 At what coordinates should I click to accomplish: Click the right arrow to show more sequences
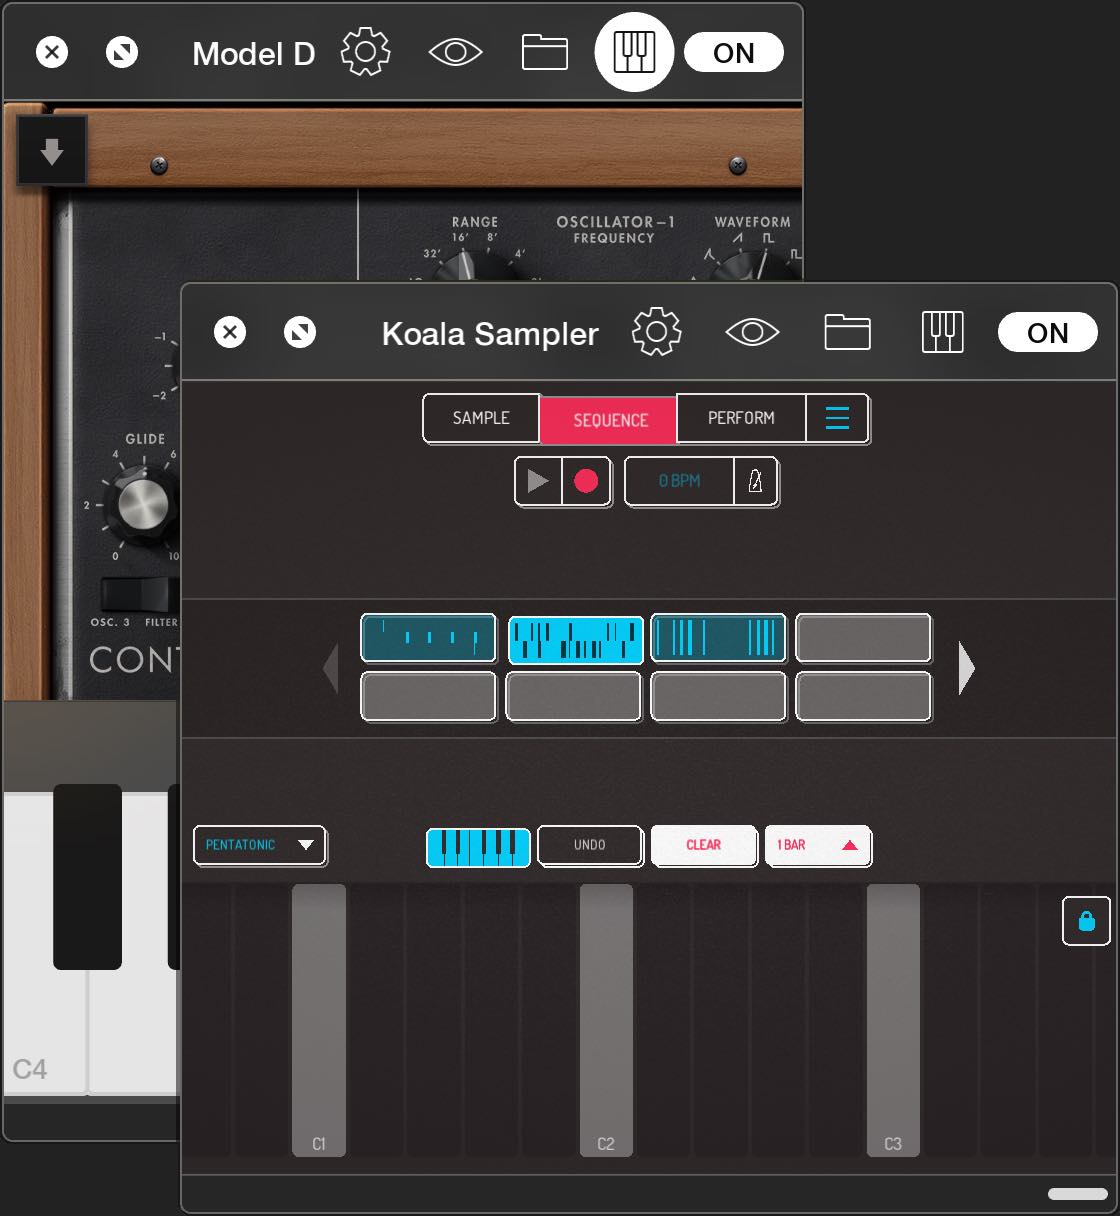click(x=966, y=668)
